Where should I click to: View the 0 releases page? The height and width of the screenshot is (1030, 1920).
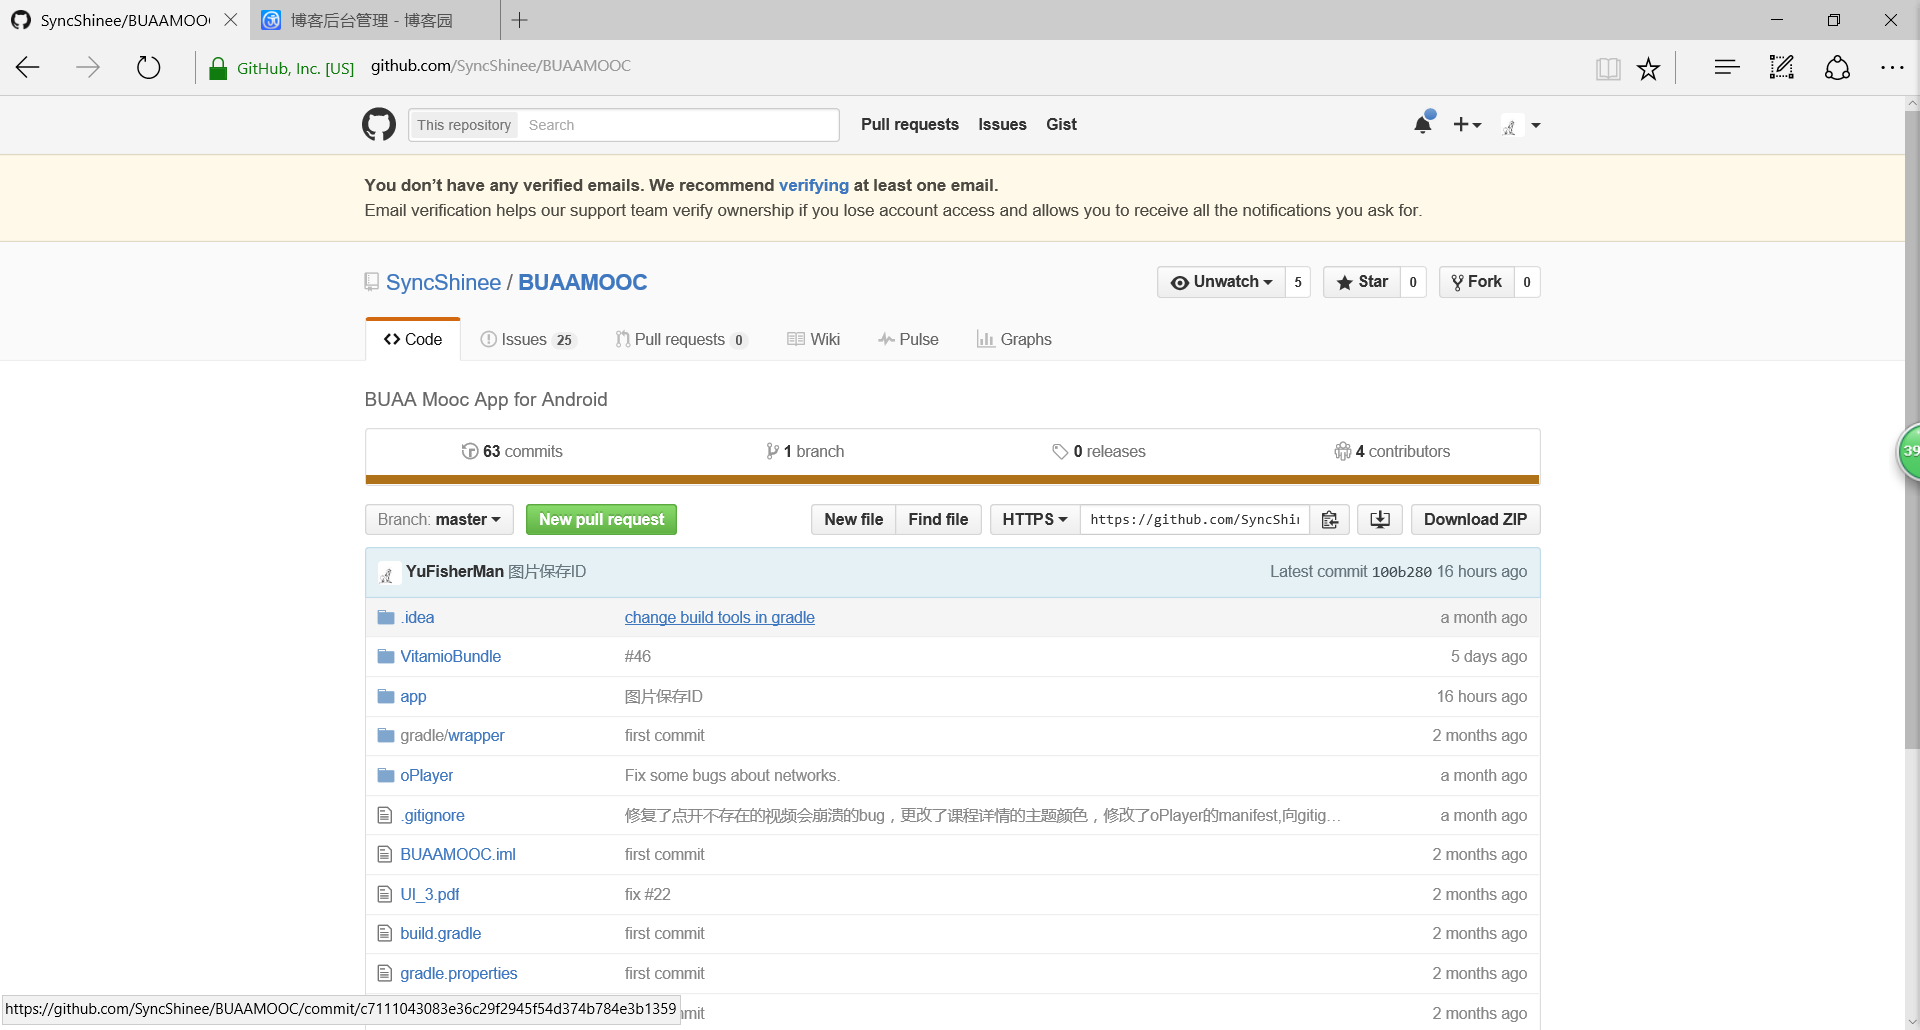click(x=1099, y=452)
